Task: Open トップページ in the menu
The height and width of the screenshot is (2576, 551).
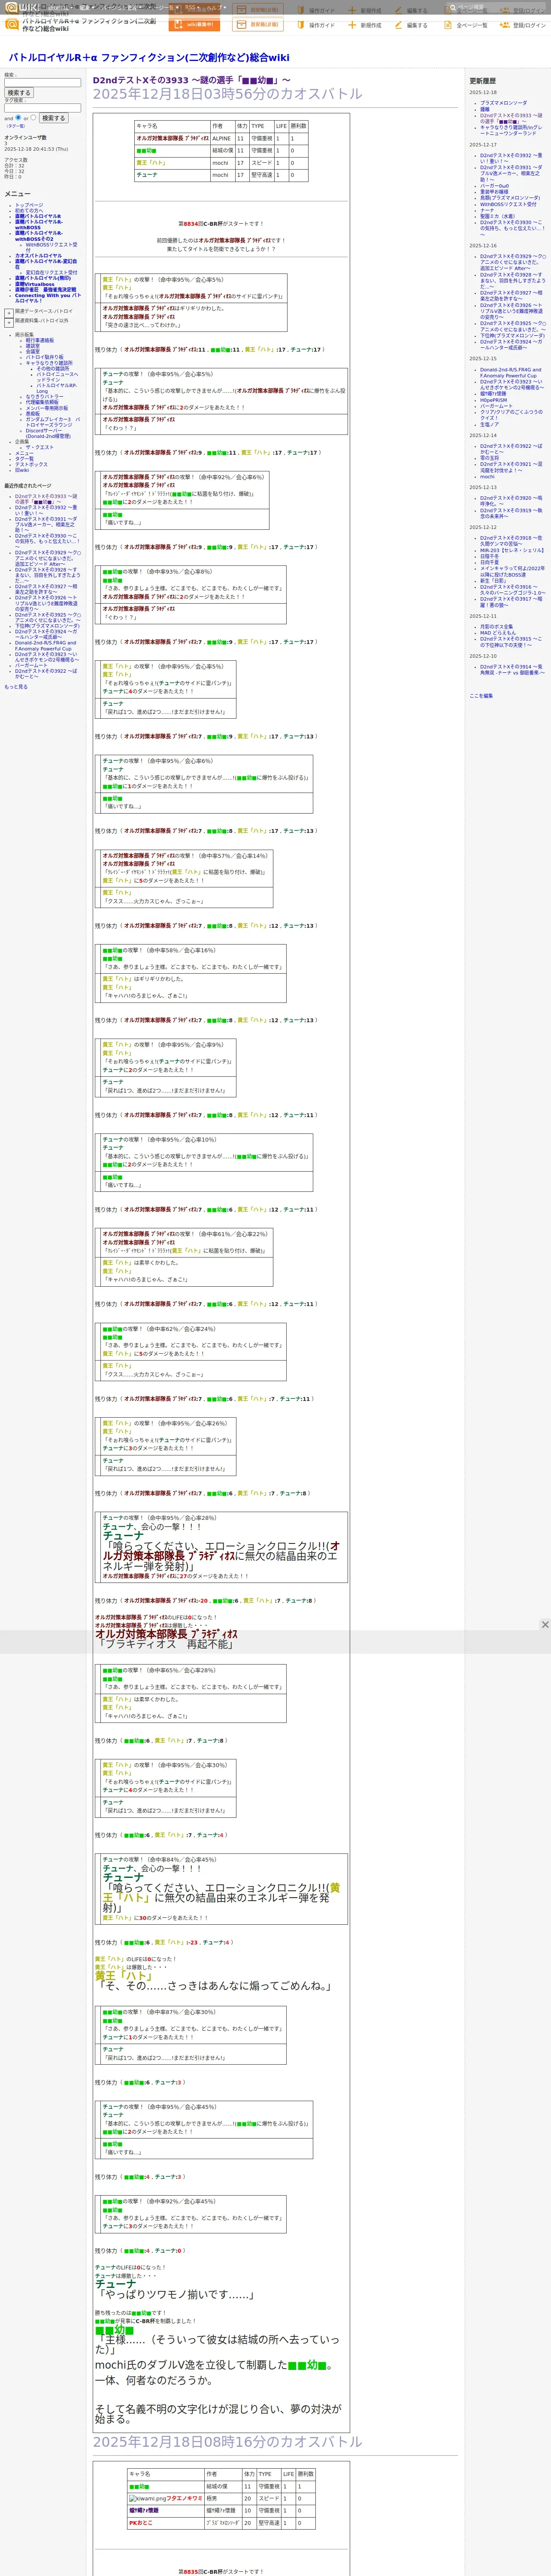Action: point(29,205)
